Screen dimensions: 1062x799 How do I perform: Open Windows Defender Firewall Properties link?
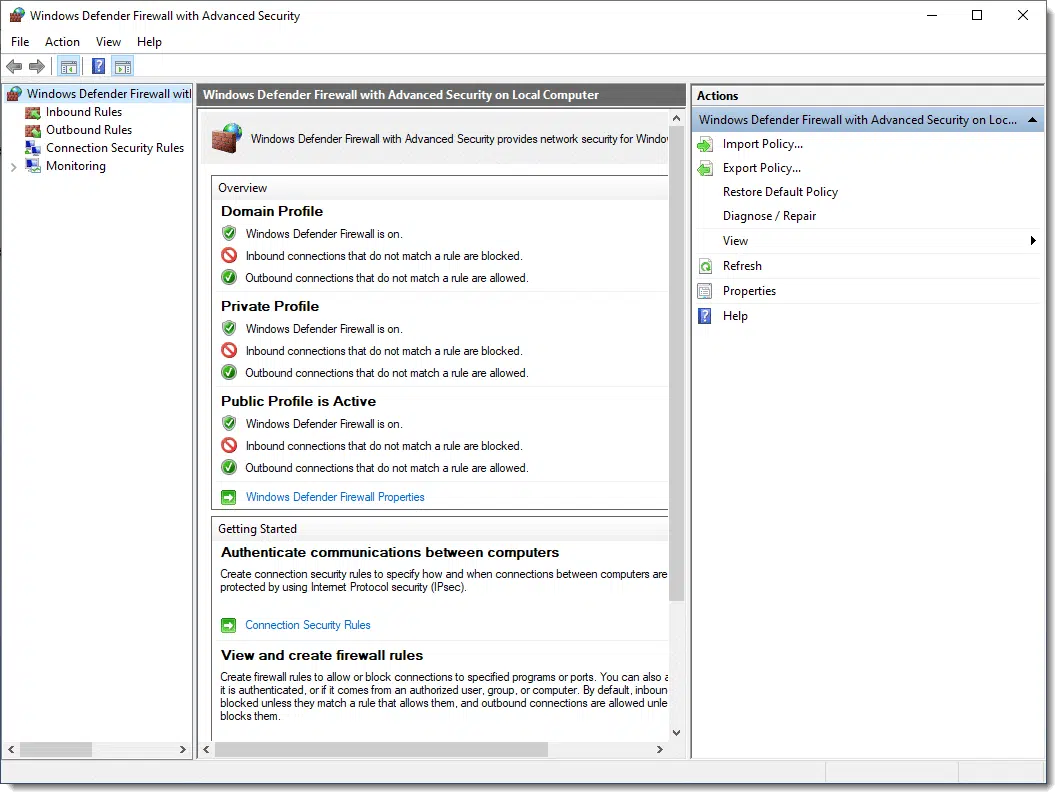[335, 497]
